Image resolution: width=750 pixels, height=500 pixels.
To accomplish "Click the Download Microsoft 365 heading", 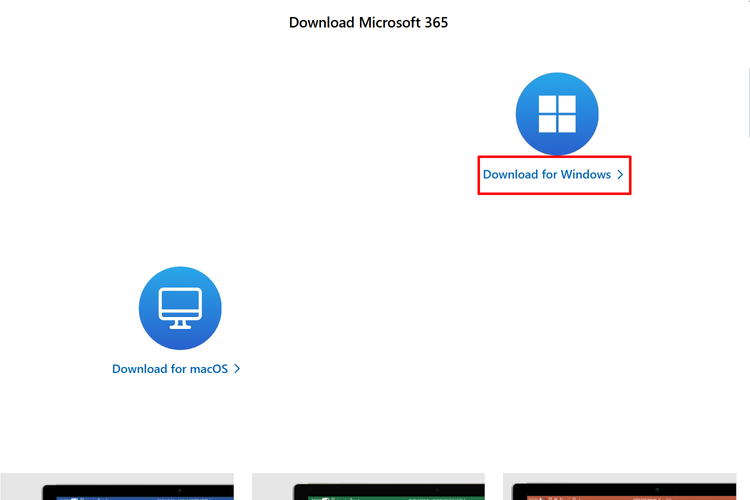I will (368, 22).
